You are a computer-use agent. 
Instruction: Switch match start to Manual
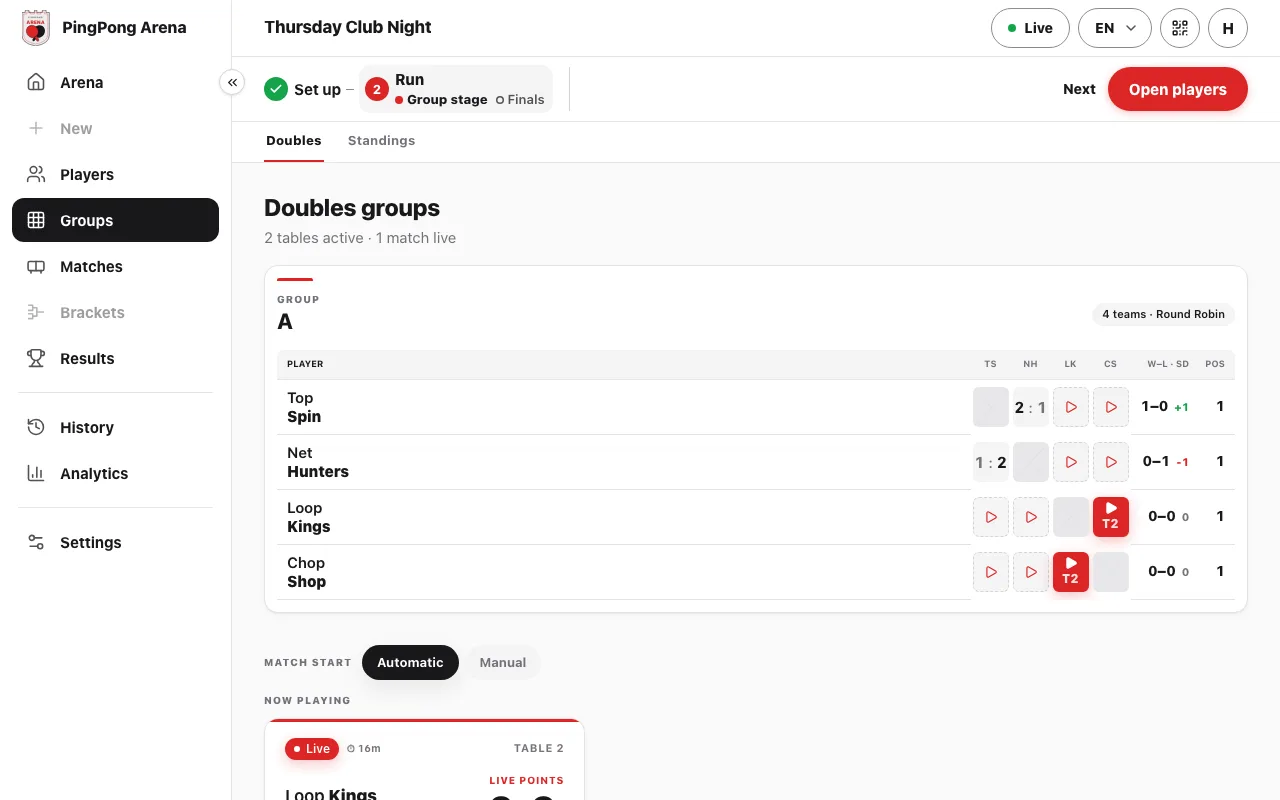(x=503, y=662)
